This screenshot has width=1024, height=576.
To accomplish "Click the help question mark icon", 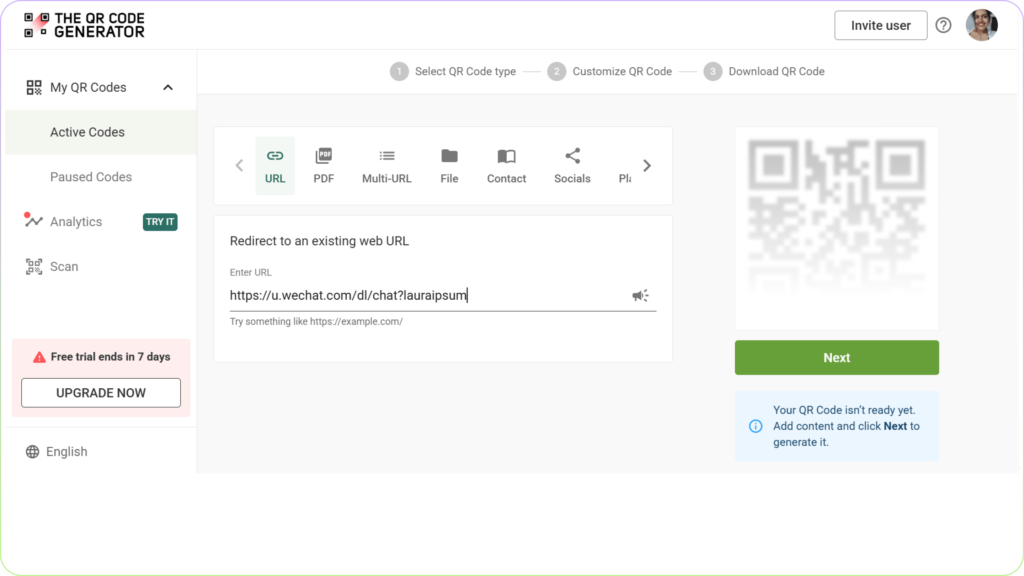I will (x=943, y=25).
